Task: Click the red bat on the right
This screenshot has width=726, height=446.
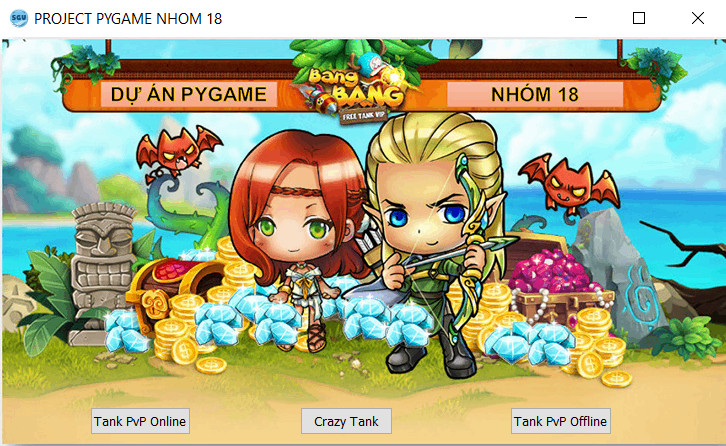Action: click(x=570, y=183)
